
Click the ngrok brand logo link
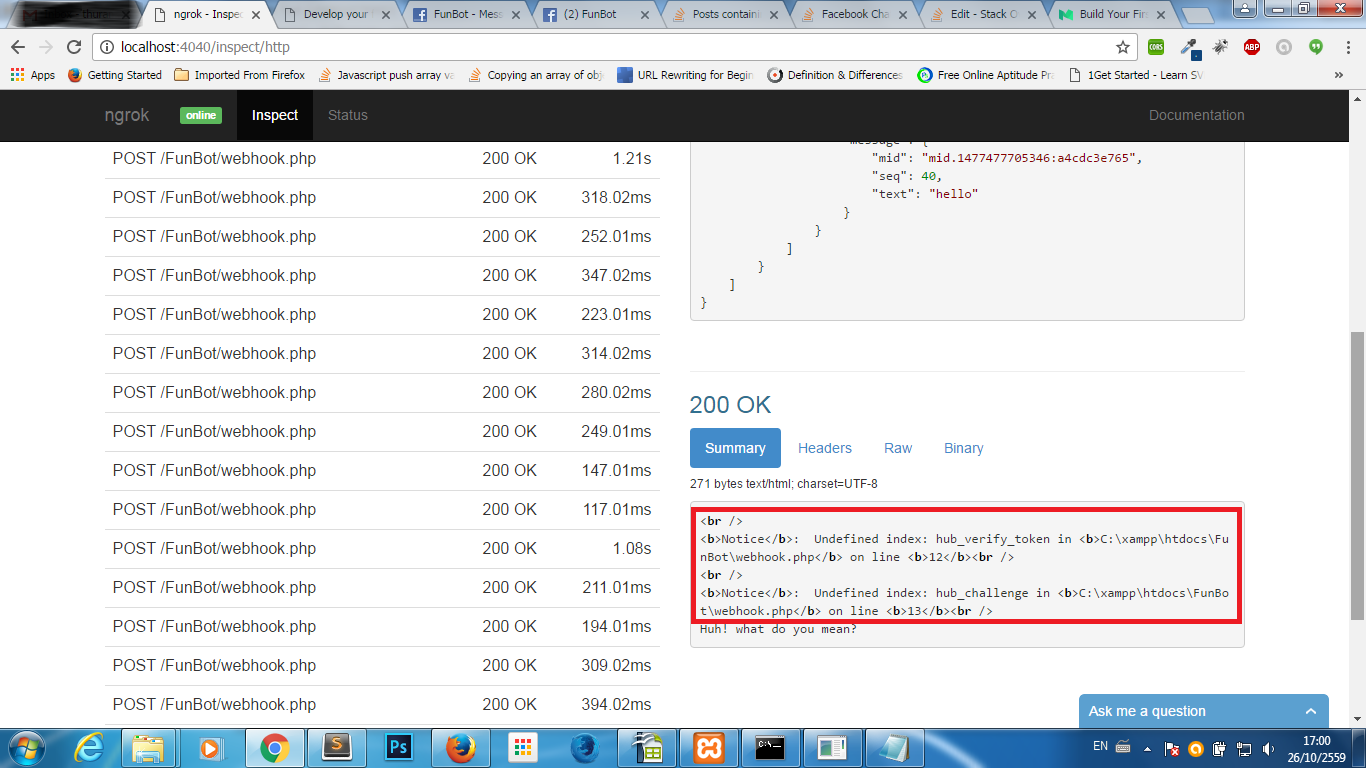pos(127,115)
